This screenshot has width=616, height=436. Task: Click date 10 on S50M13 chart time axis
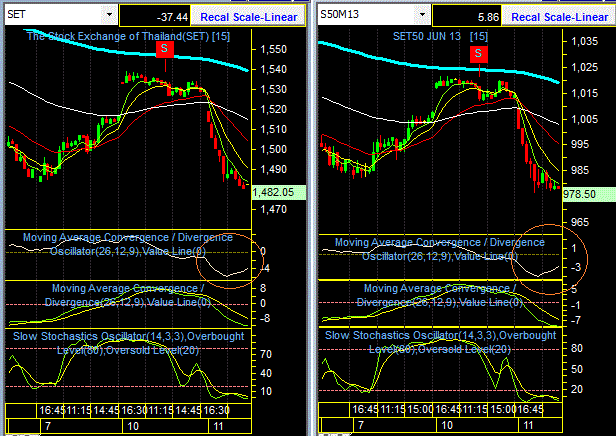tap(447, 425)
